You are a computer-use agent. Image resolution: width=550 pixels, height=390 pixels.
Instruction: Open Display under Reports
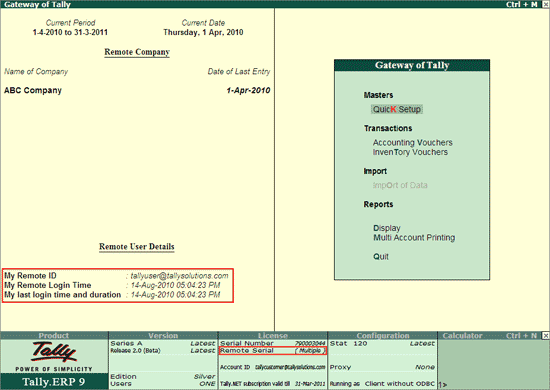click(x=387, y=228)
